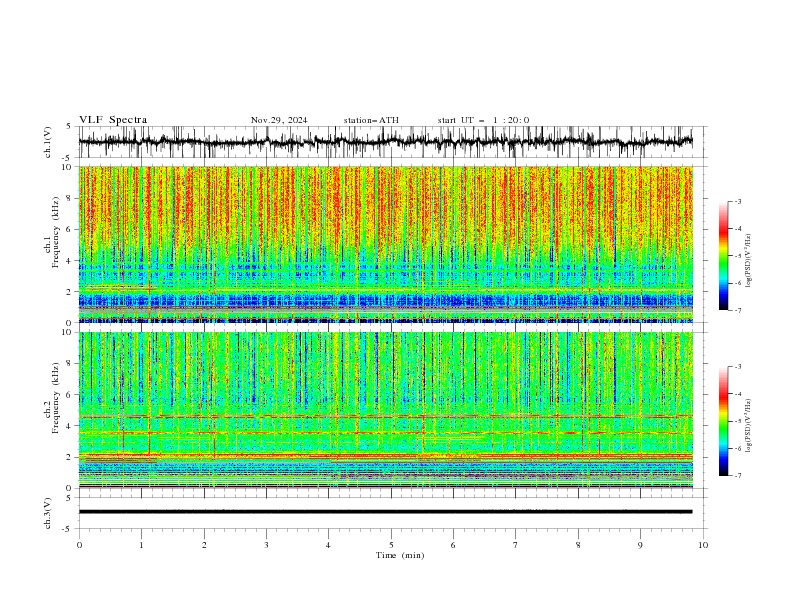
Task: Click the ch.2 frequency tick "4"
Action: (70, 426)
